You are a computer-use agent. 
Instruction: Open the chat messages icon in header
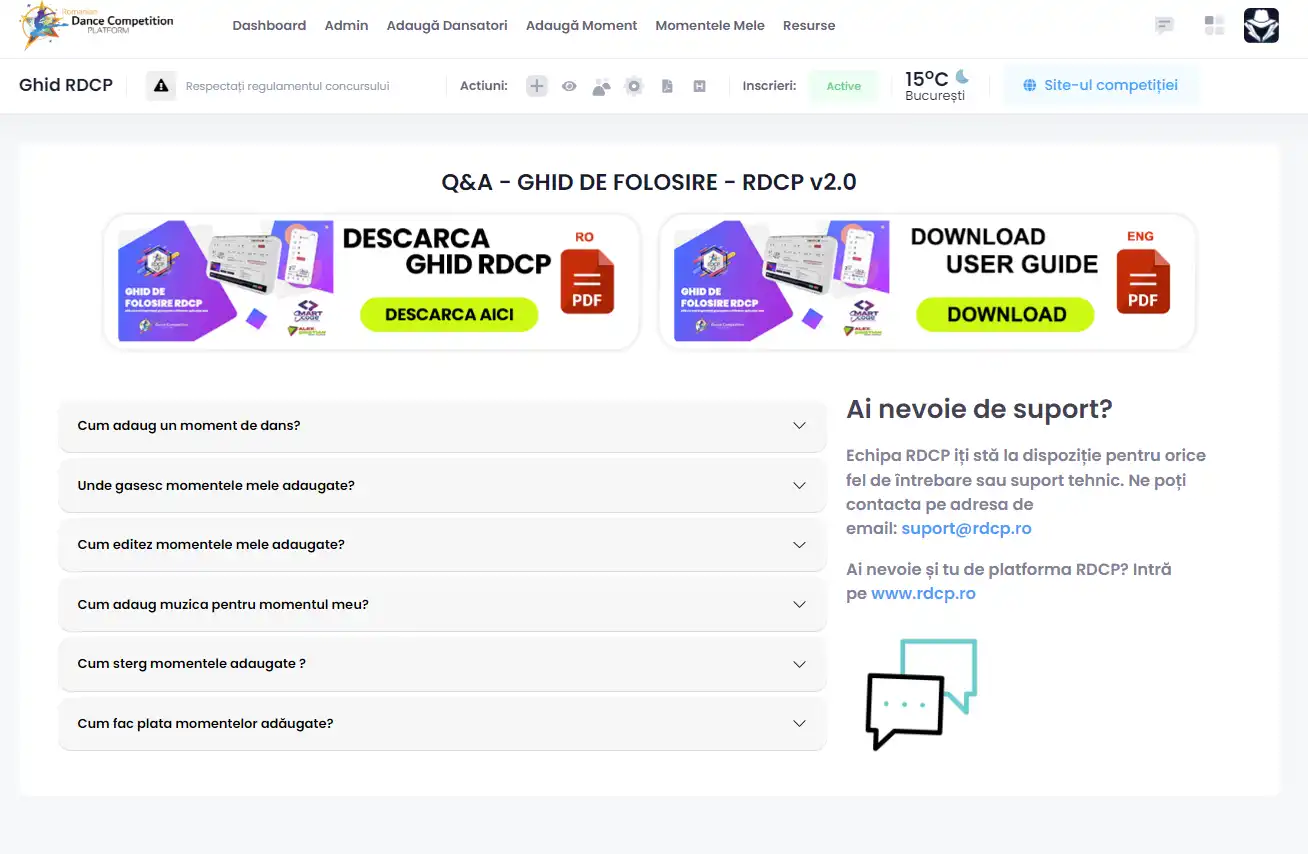[x=1164, y=25]
